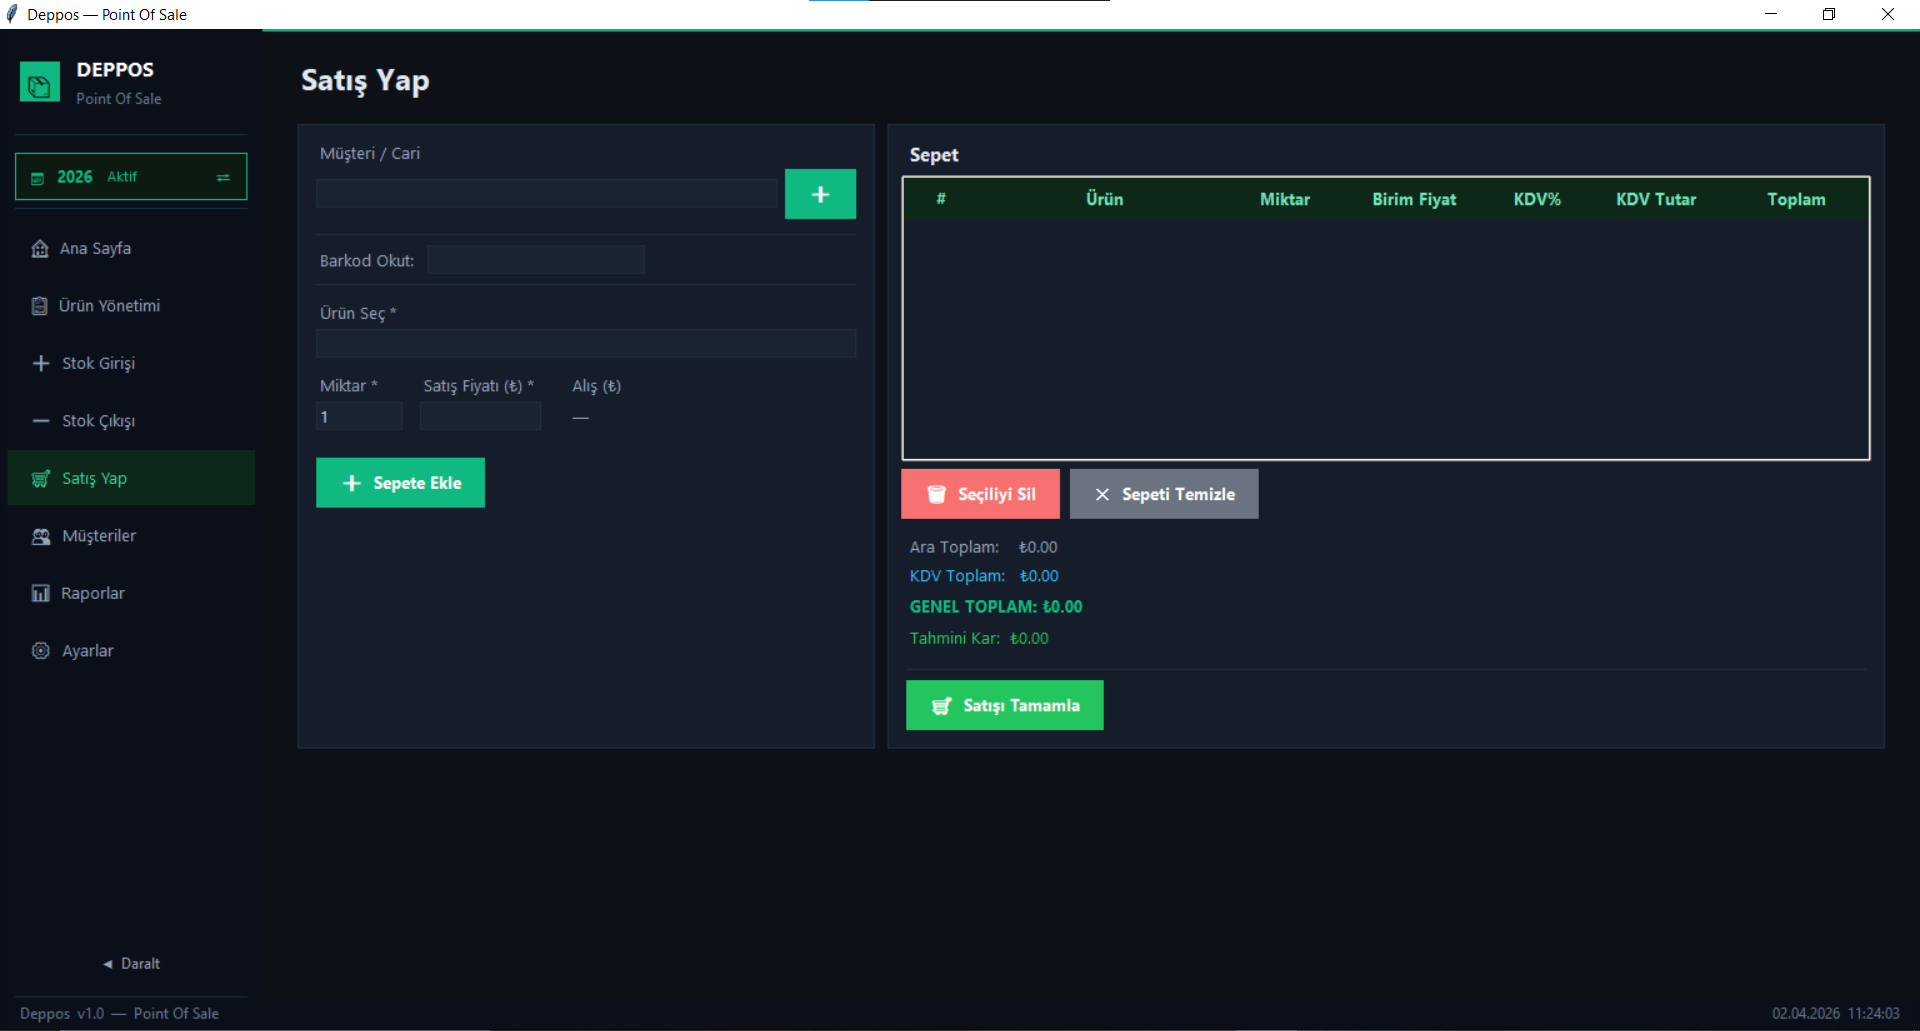Click the Barkod Okut input field
Image resolution: width=1920 pixels, height=1031 pixels.
coord(535,261)
